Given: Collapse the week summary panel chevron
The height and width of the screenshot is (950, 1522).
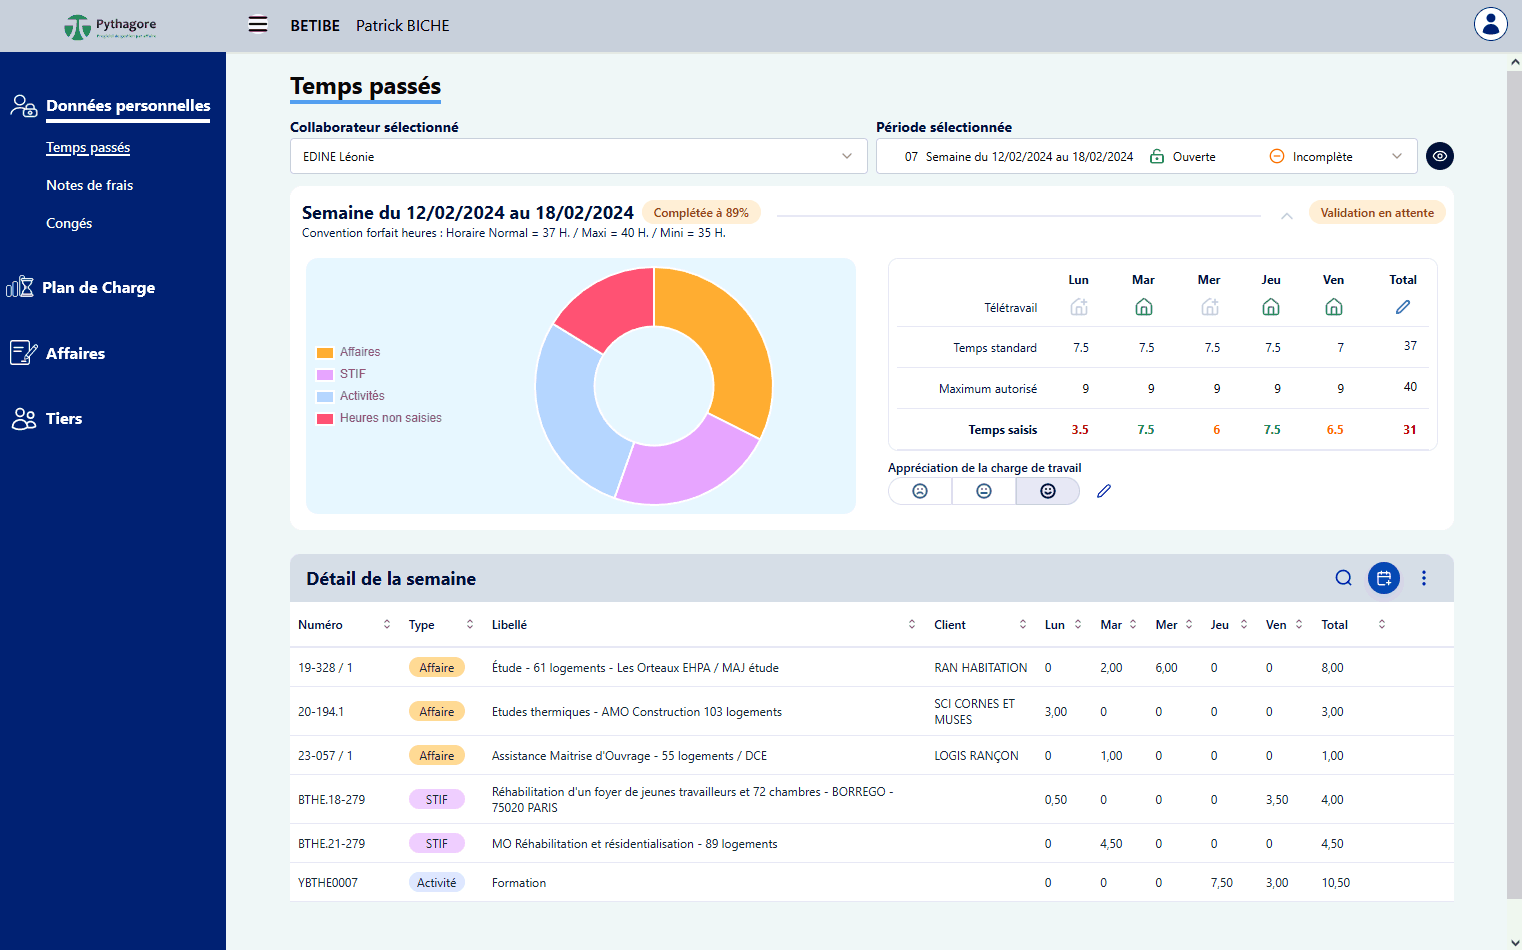Looking at the screenshot, I should coord(1287,215).
